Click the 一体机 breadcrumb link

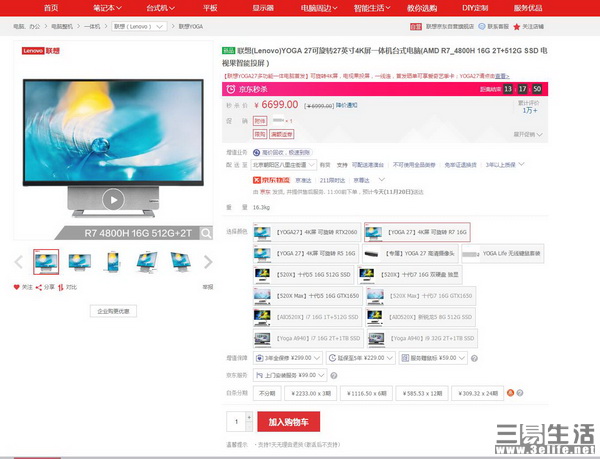[x=92, y=26]
